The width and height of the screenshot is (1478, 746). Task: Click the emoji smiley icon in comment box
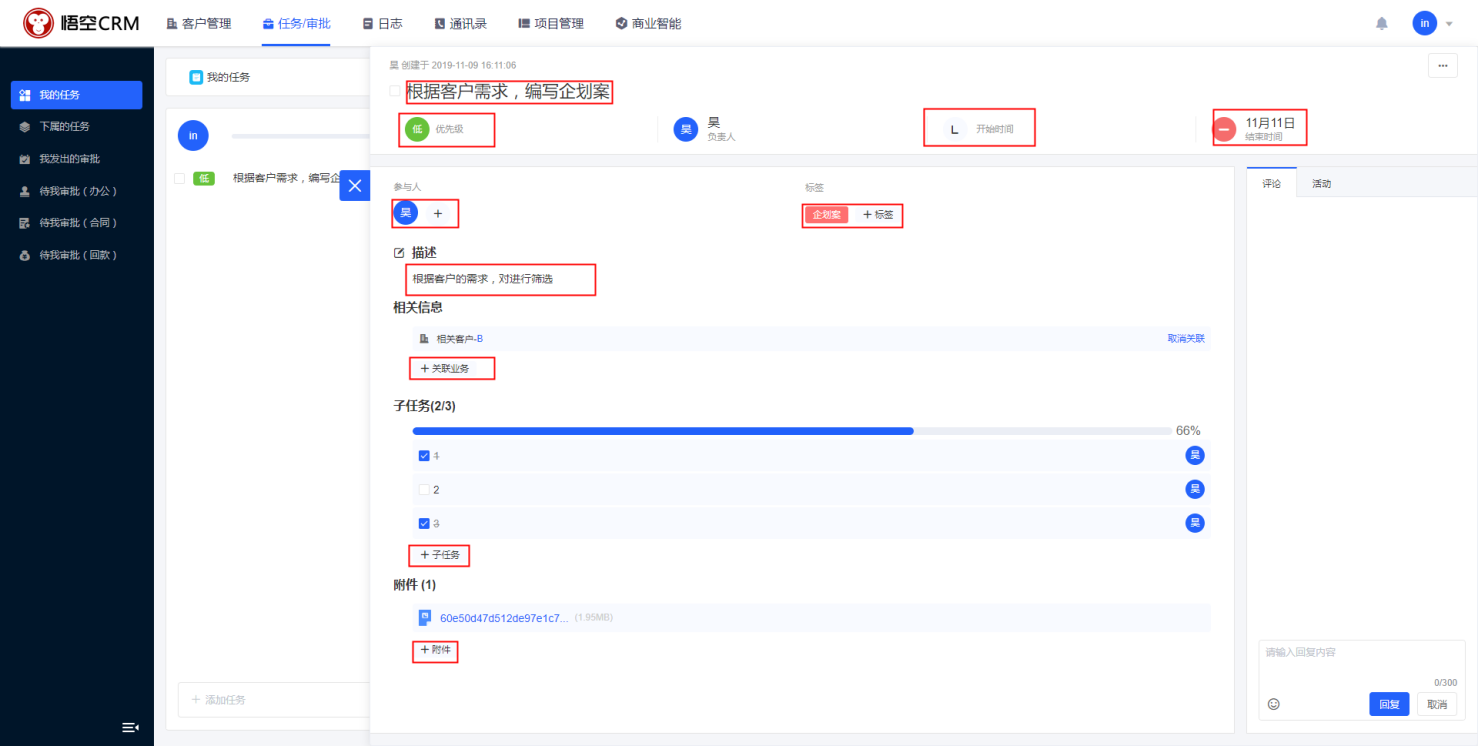pyautogui.click(x=1273, y=704)
